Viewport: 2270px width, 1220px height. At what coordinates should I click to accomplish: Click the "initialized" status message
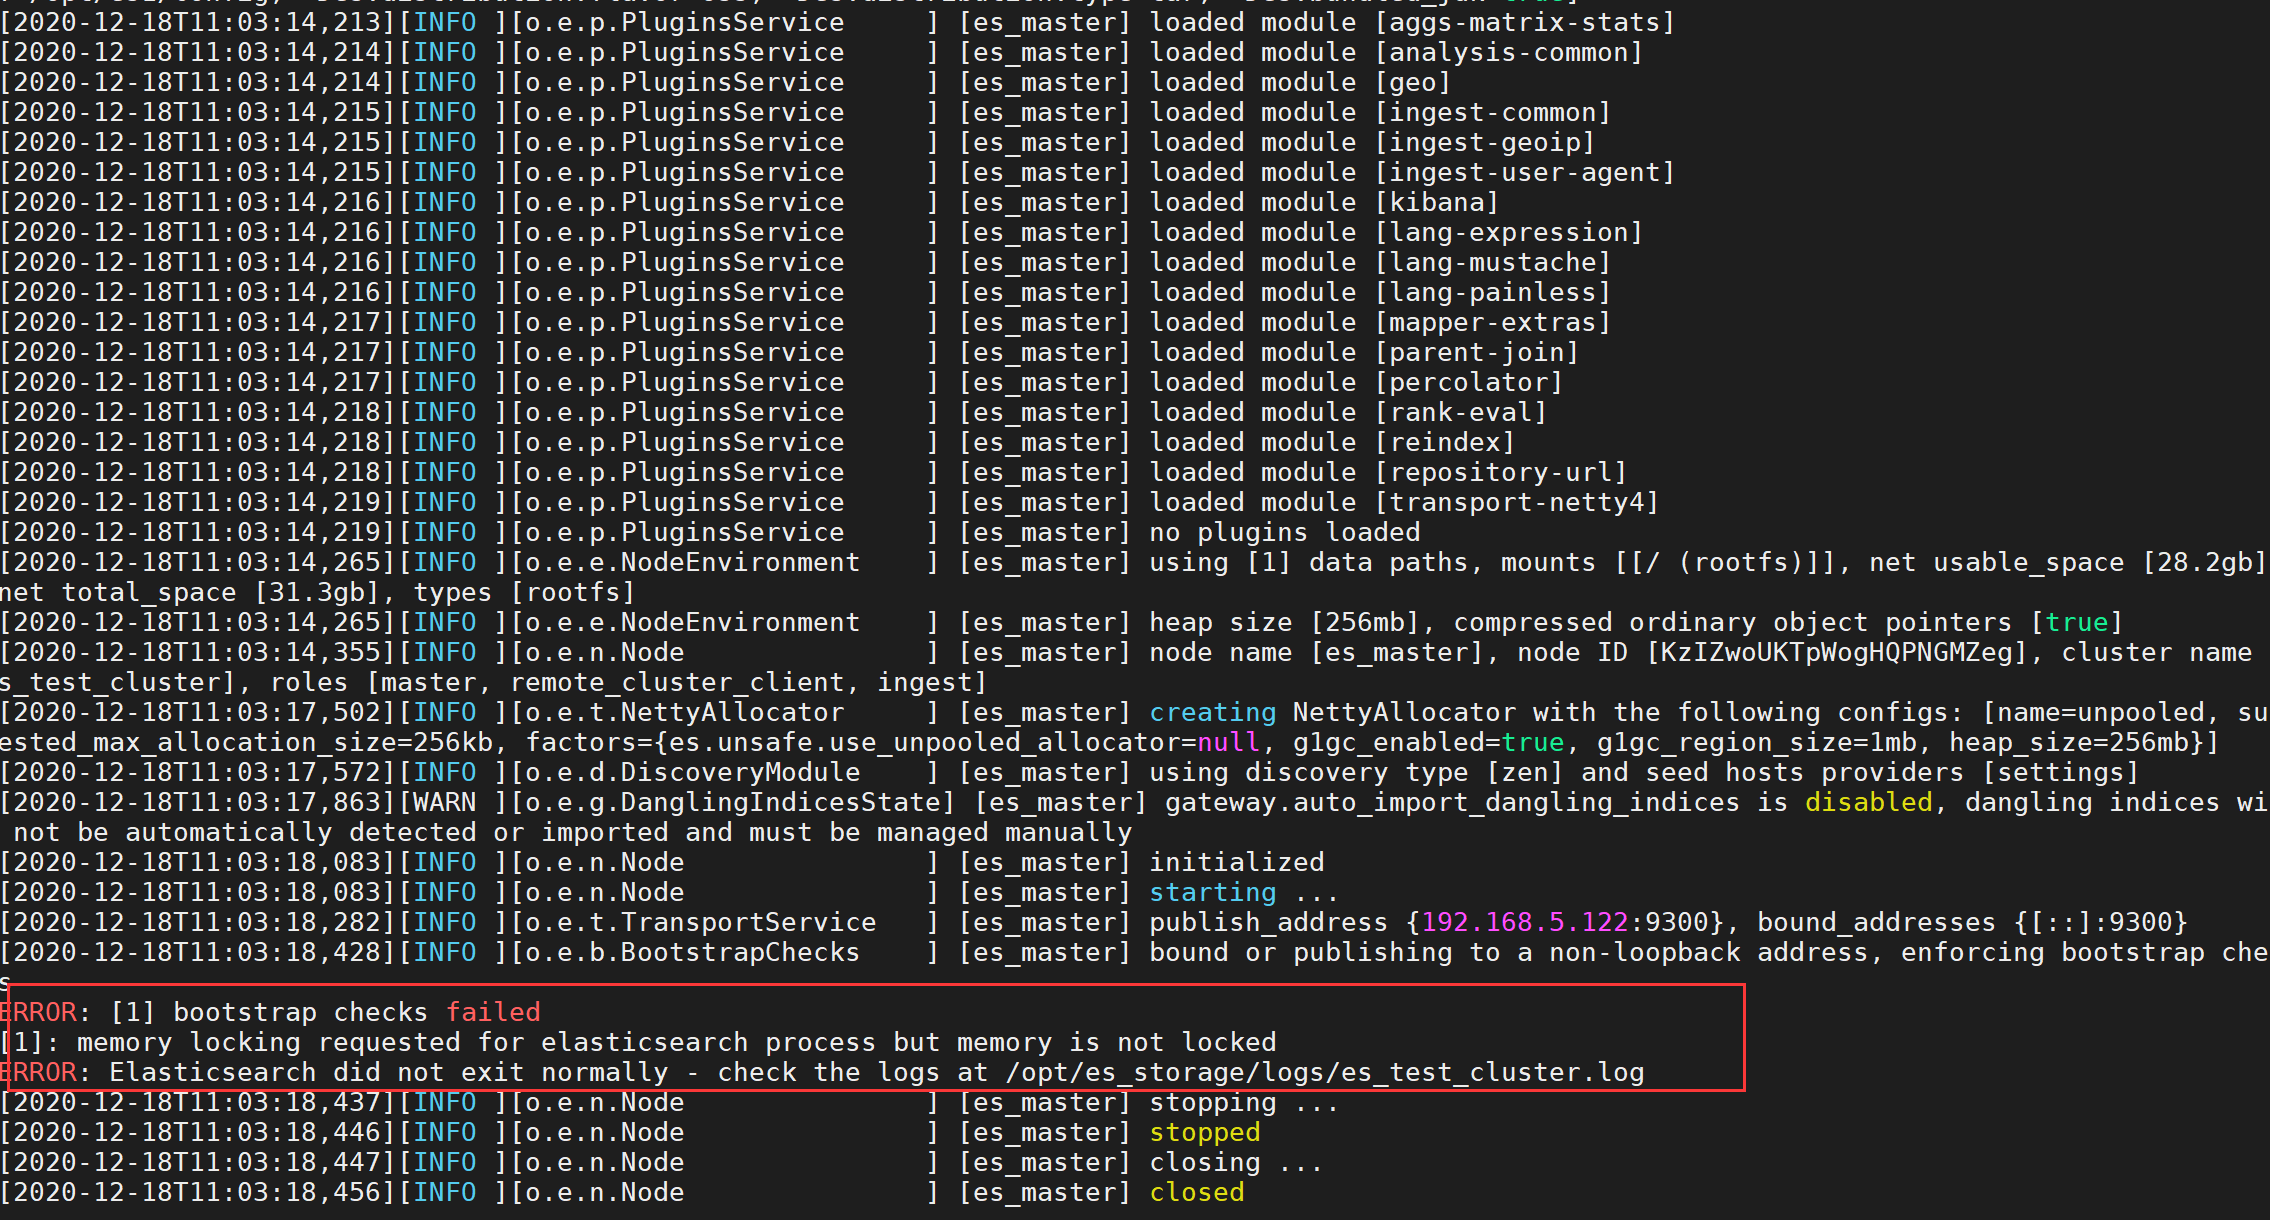[1237, 862]
